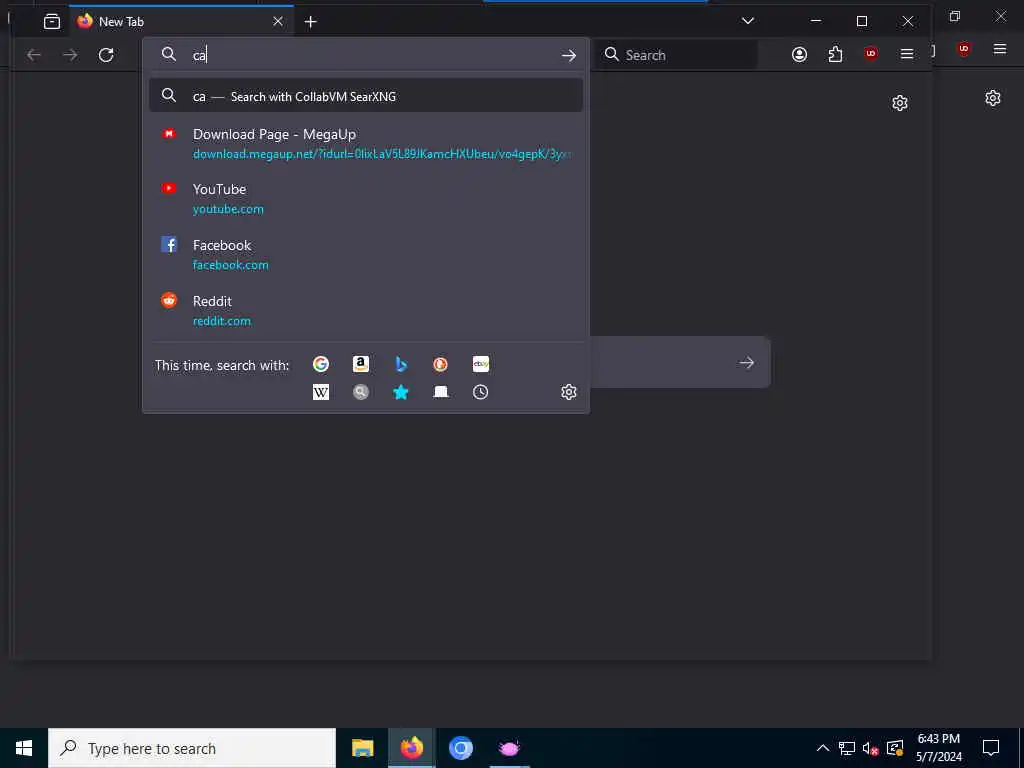The width and height of the screenshot is (1024, 768).
Task: Restore down the background window
Action: (x=955, y=16)
